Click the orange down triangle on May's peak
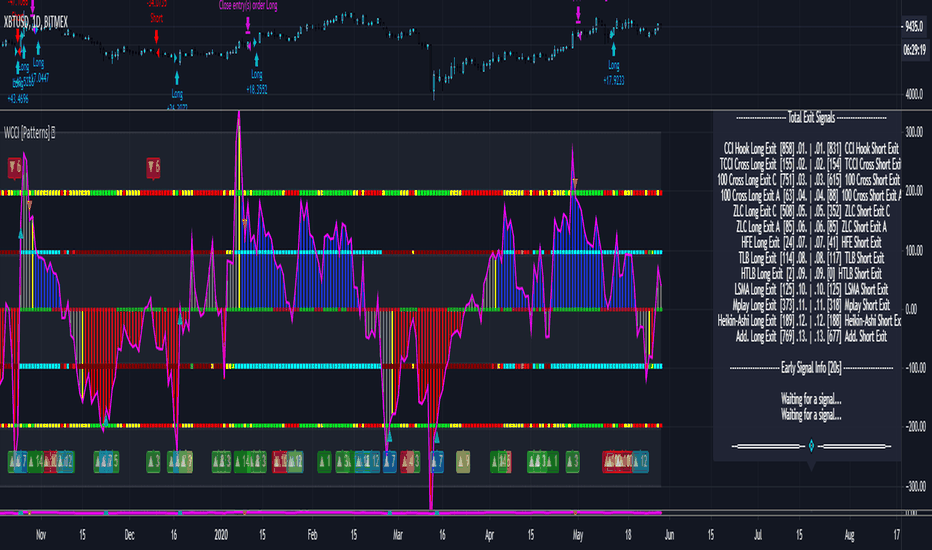Viewport: 932px width, 550px height. [575, 181]
